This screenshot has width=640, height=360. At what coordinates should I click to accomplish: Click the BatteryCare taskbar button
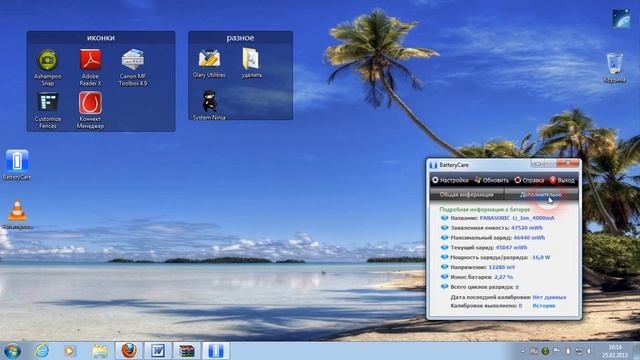click(x=216, y=351)
